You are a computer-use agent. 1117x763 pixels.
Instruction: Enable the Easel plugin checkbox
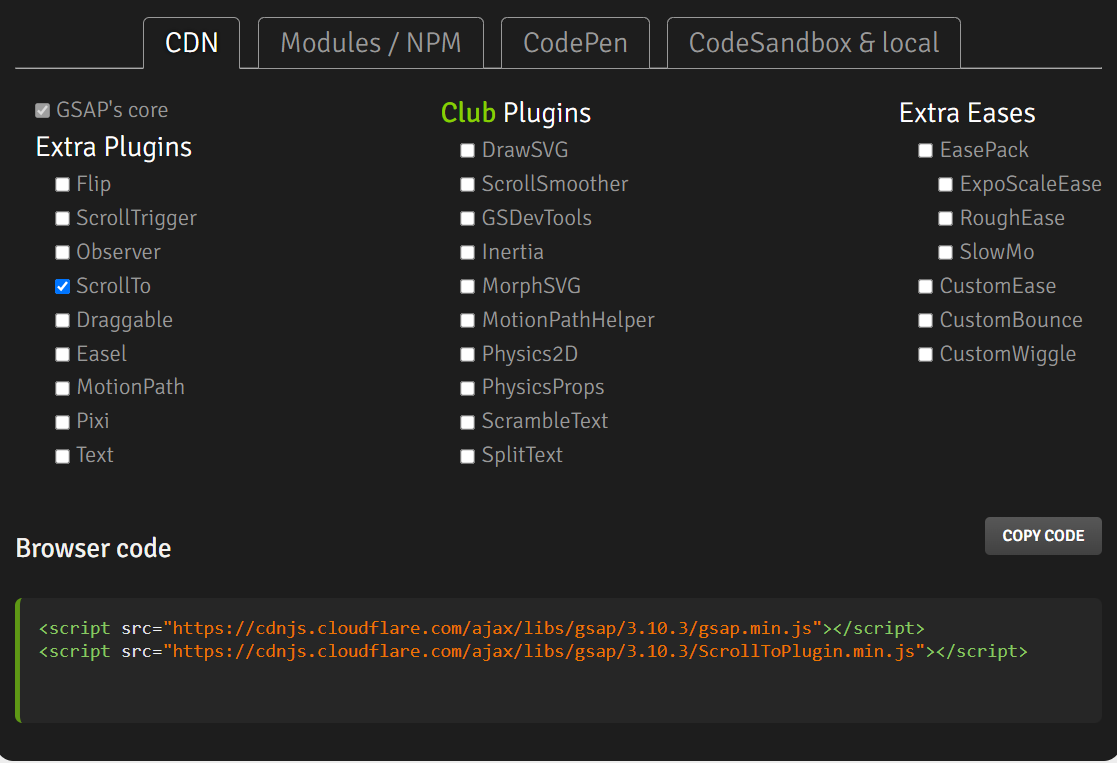point(63,354)
